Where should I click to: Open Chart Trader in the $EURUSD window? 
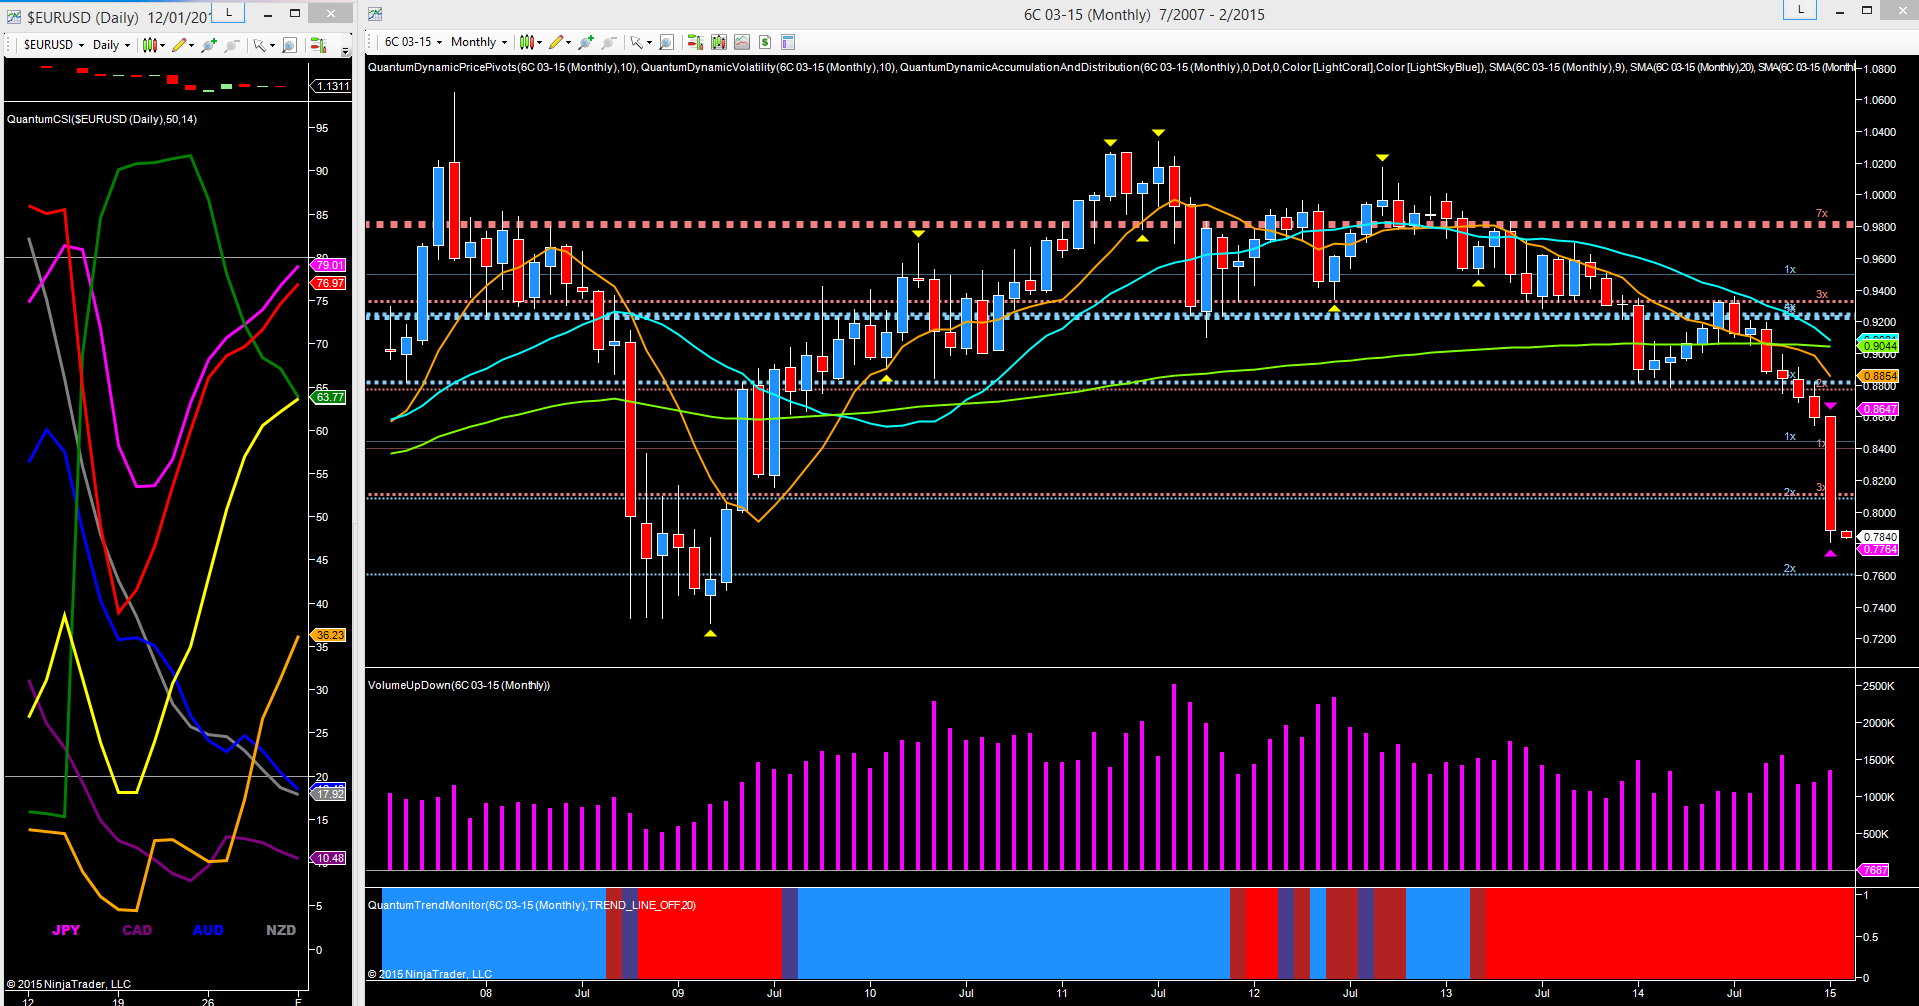(x=318, y=45)
